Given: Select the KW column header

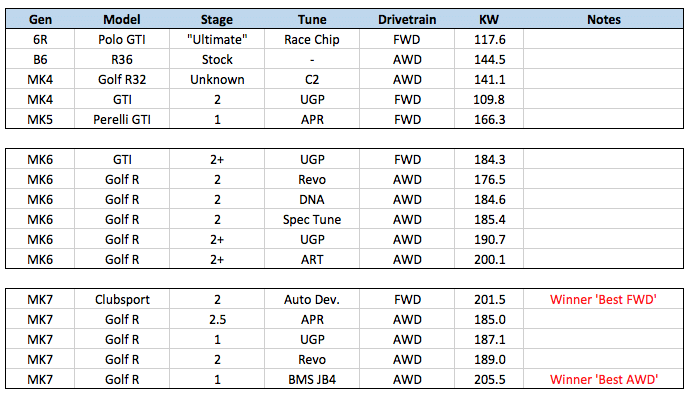Looking at the screenshot, I should click(x=489, y=19).
